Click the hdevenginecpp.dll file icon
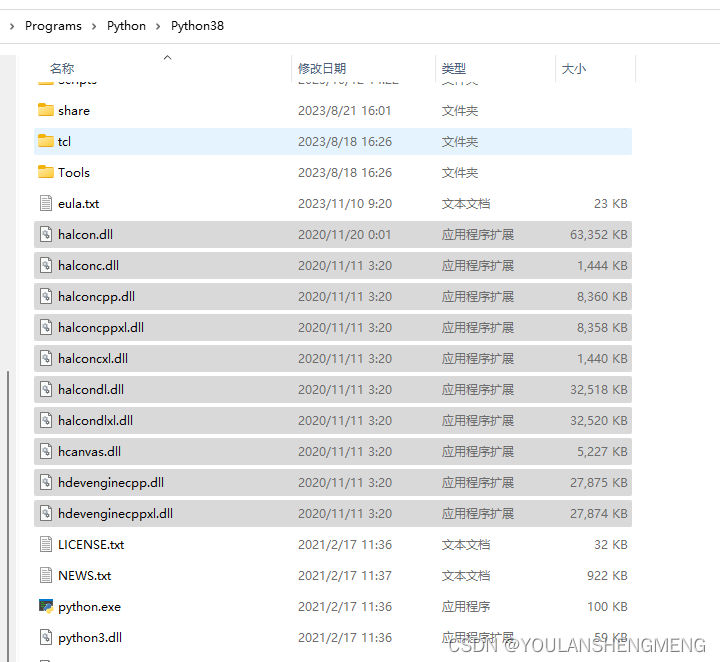 tap(45, 482)
